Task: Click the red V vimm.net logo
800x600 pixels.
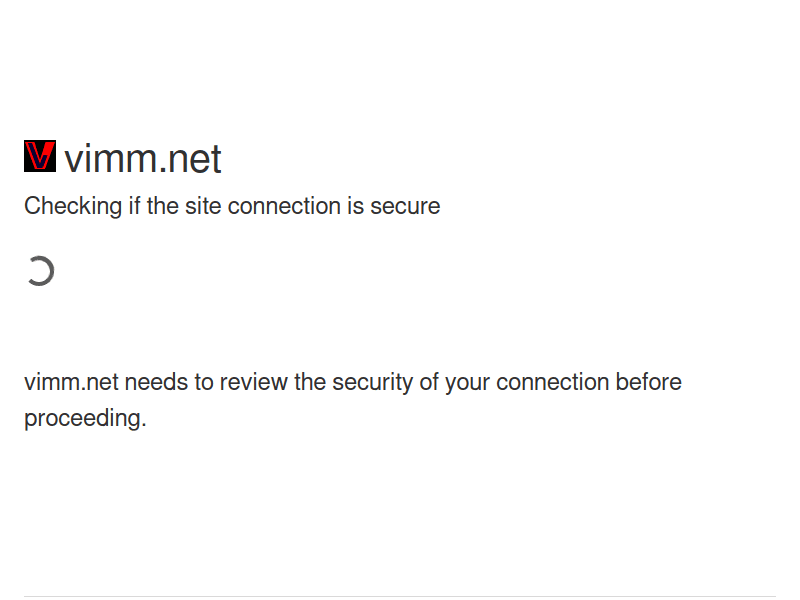Action: (40, 156)
